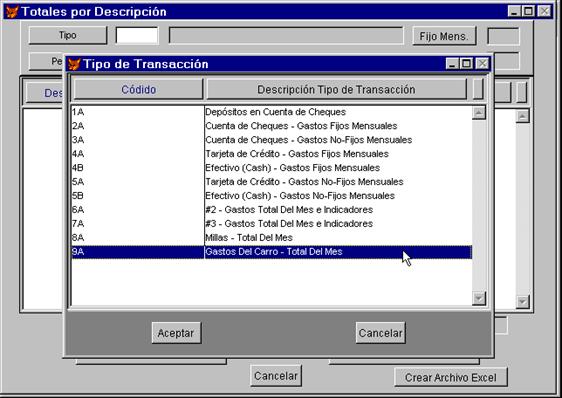Click code cell 6A
Screen dimensions: 562x398
tap(138, 210)
